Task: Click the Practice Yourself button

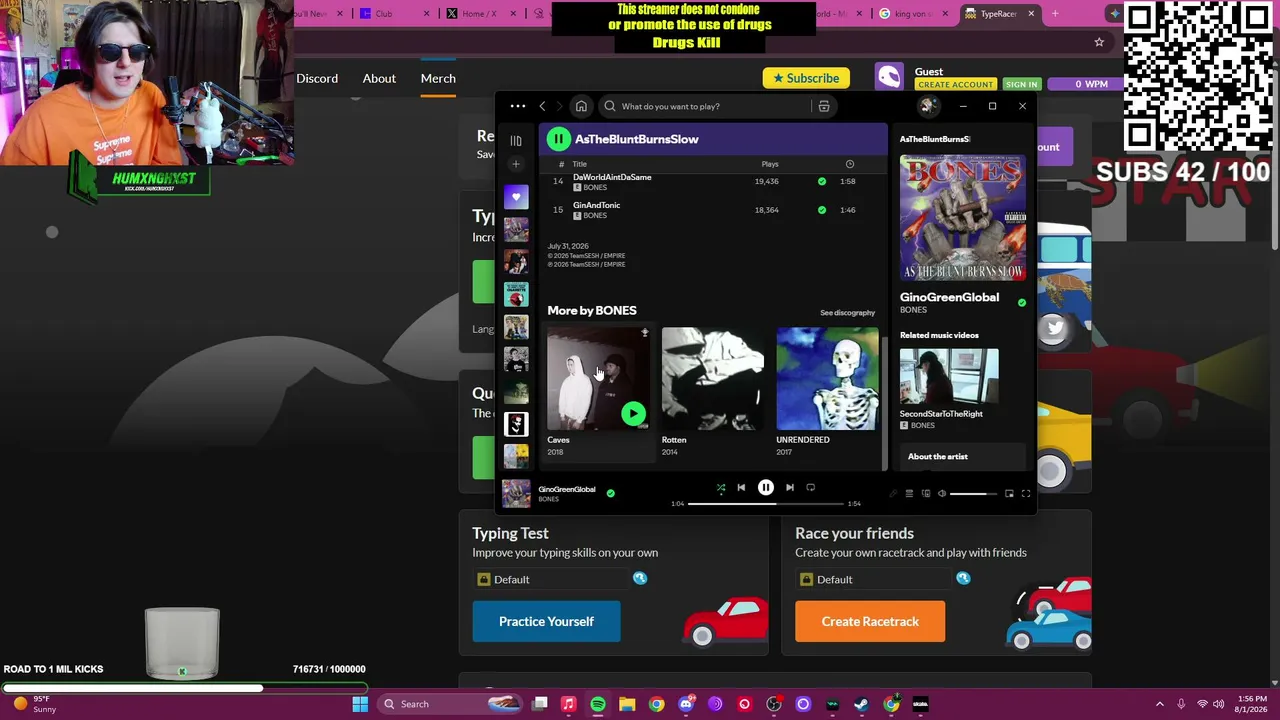Action: click(546, 621)
